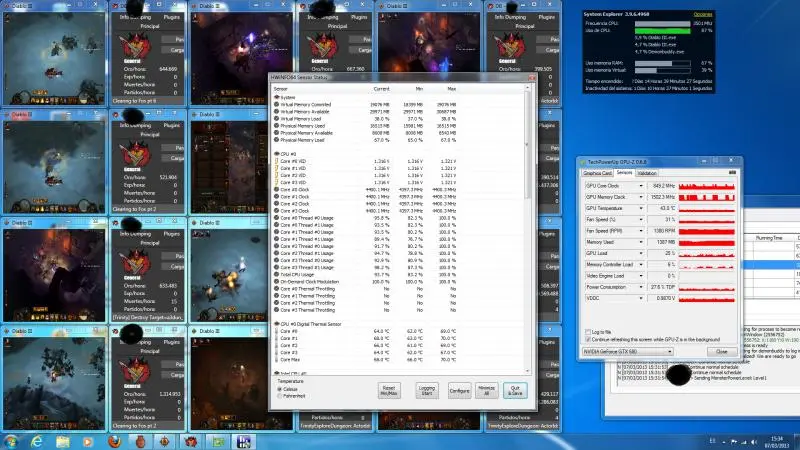The height and width of the screenshot is (450, 800).
Task: Enable Log to file checkbox in GPU-Z
Action: point(588,332)
